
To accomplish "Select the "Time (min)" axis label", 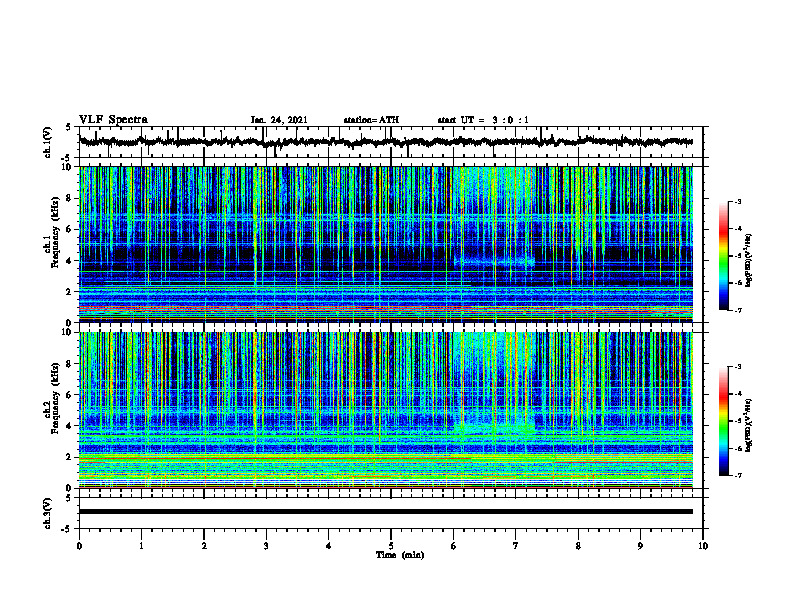I will [x=400, y=555].
